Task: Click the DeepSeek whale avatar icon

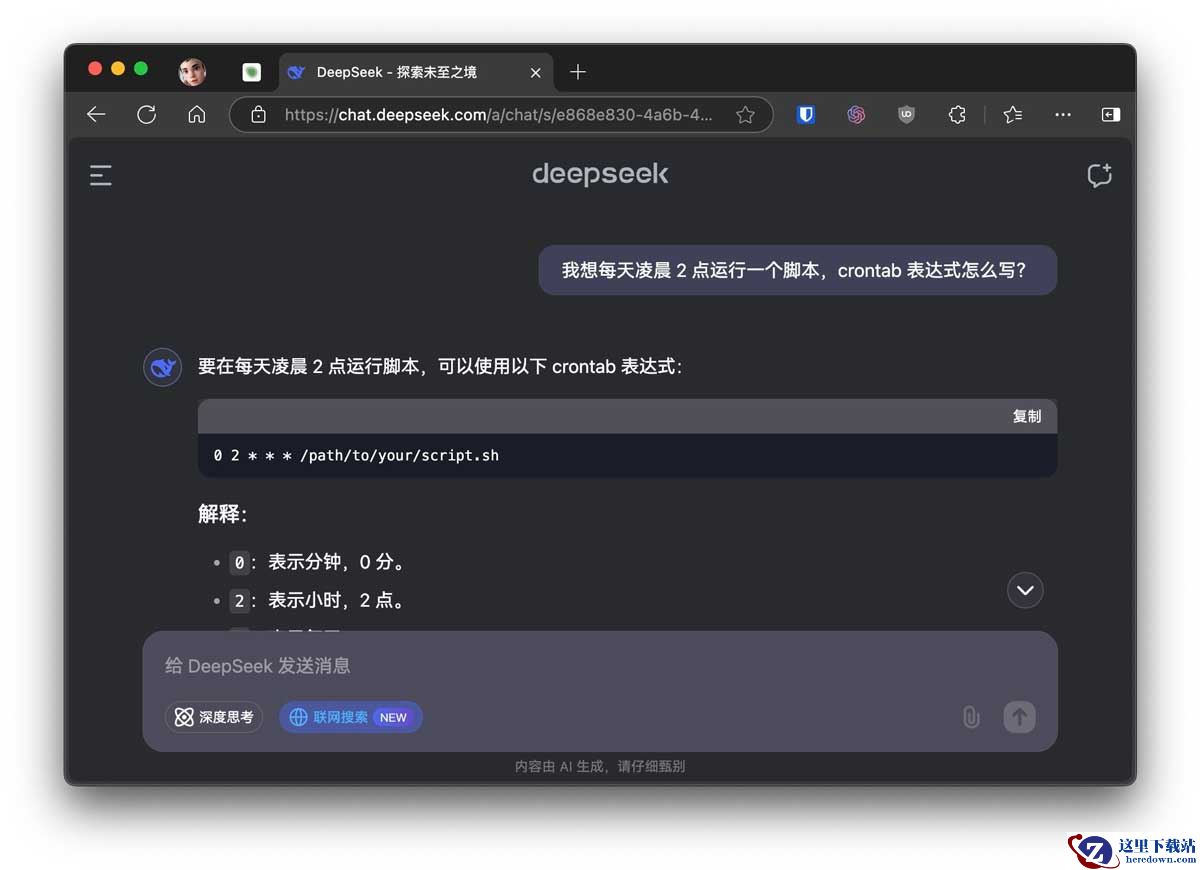Action: click(x=163, y=367)
